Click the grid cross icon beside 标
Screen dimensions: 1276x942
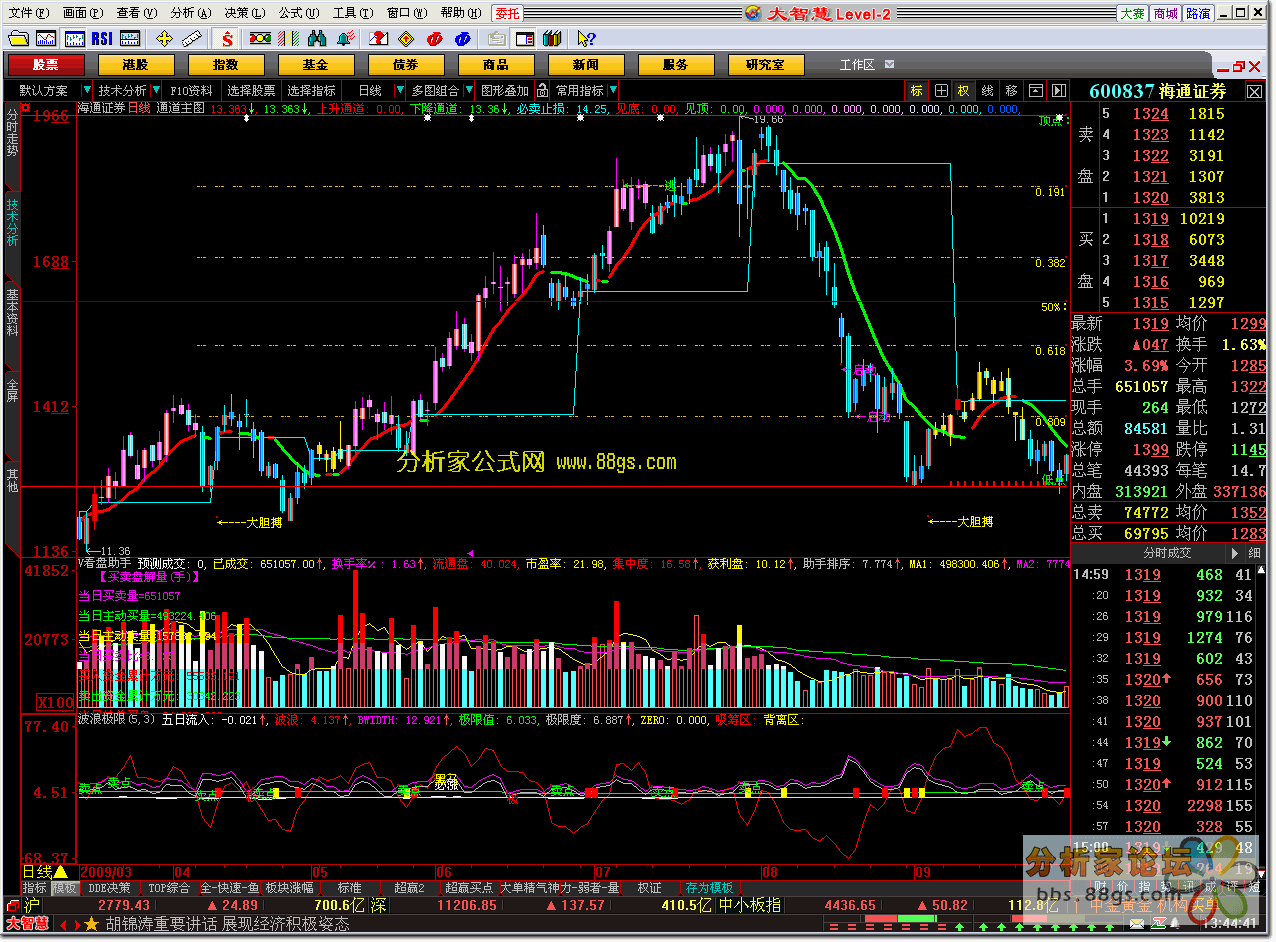[941, 90]
